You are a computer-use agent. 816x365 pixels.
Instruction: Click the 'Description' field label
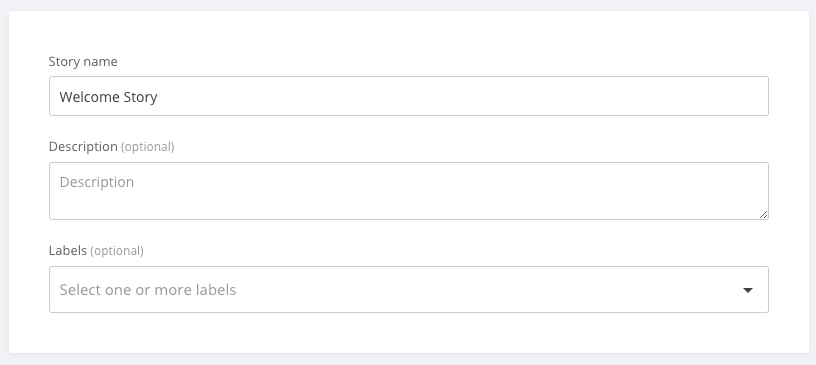(83, 147)
